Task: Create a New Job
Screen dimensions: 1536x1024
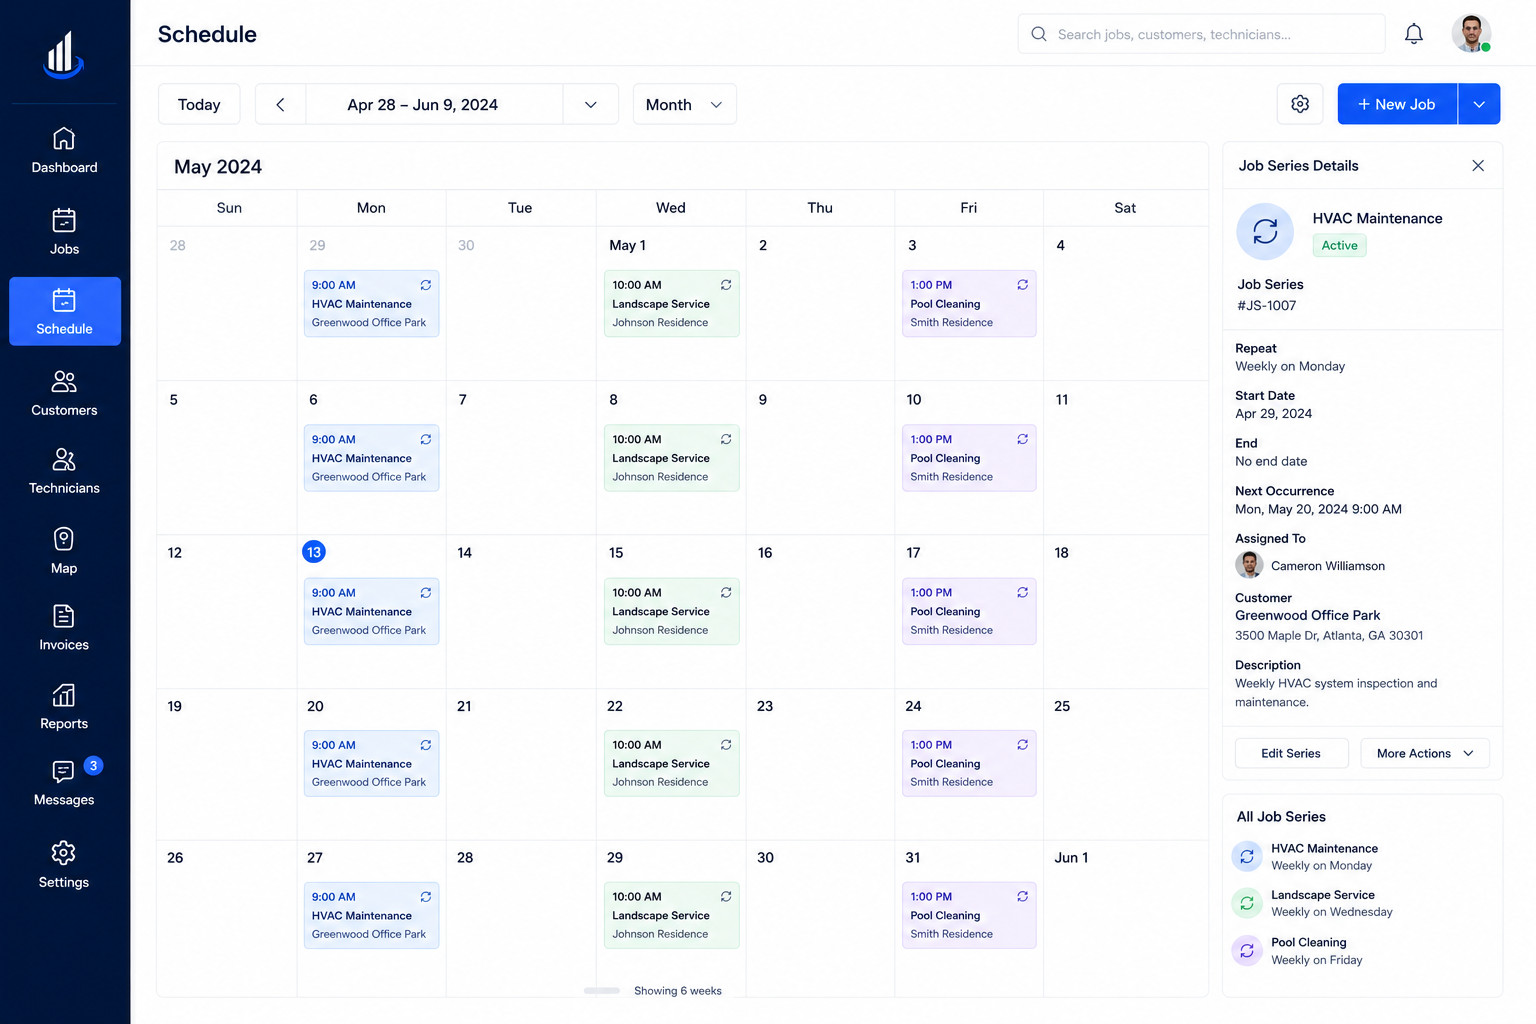Action: [1397, 104]
